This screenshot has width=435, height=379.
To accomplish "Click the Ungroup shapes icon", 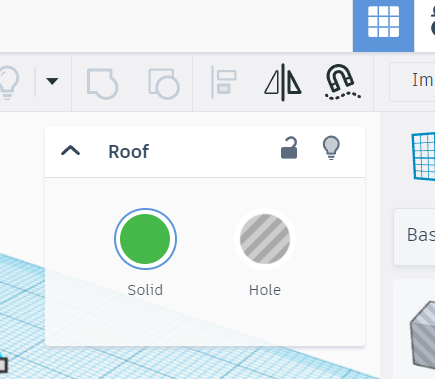I will (x=164, y=84).
